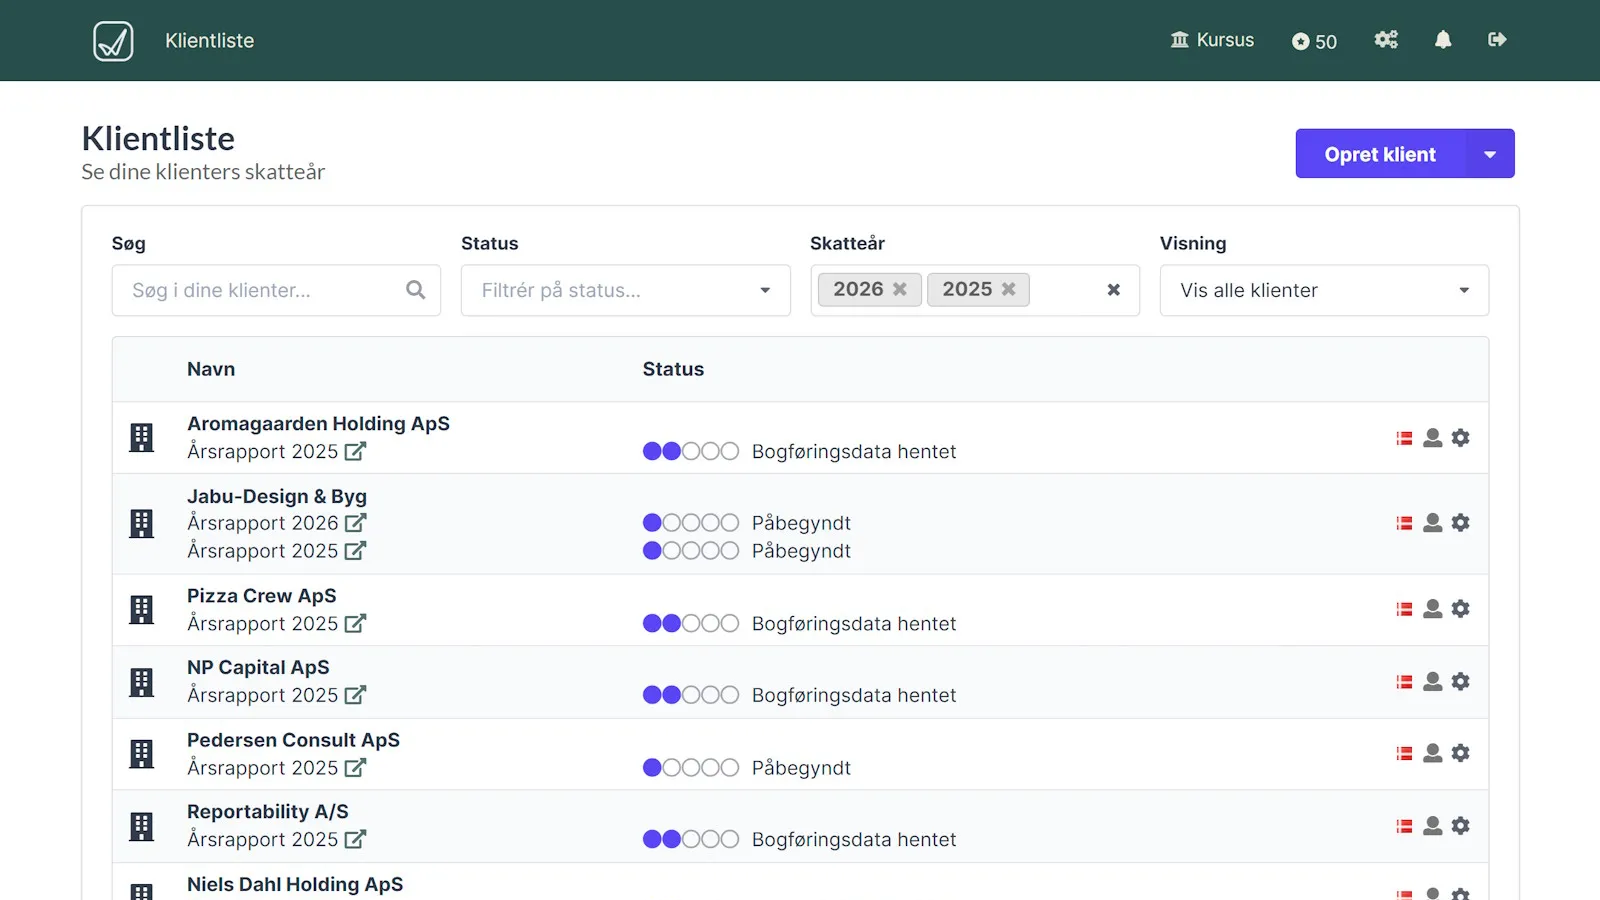Open Årsrapport 2025 for Reportability A/S
Image resolution: width=1600 pixels, height=900 pixels.
click(277, 840)
